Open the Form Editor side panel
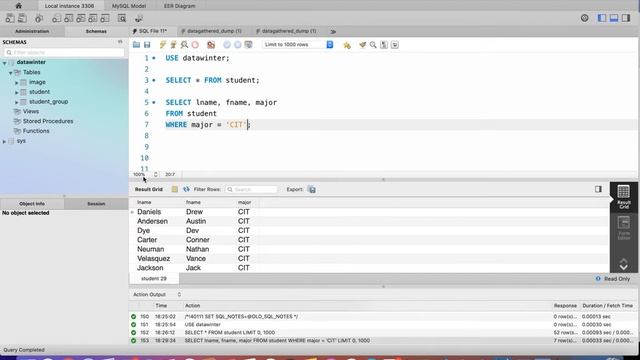This screenshot has height=360, width=640. tap(623, 229)
